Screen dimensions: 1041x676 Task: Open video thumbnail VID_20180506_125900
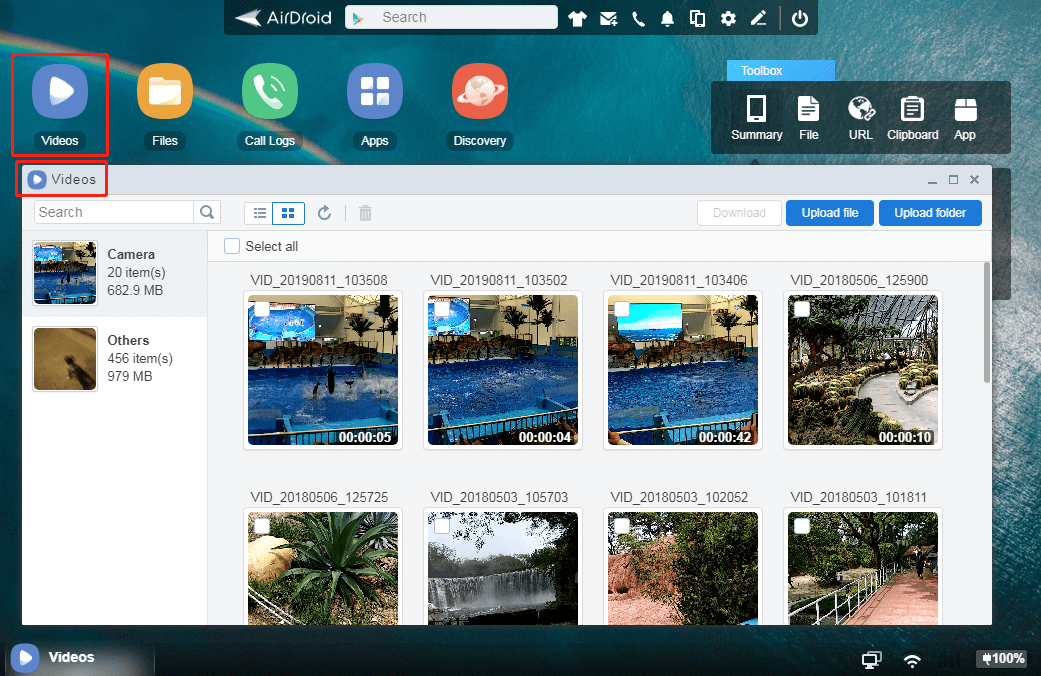(x=862, y=370)
